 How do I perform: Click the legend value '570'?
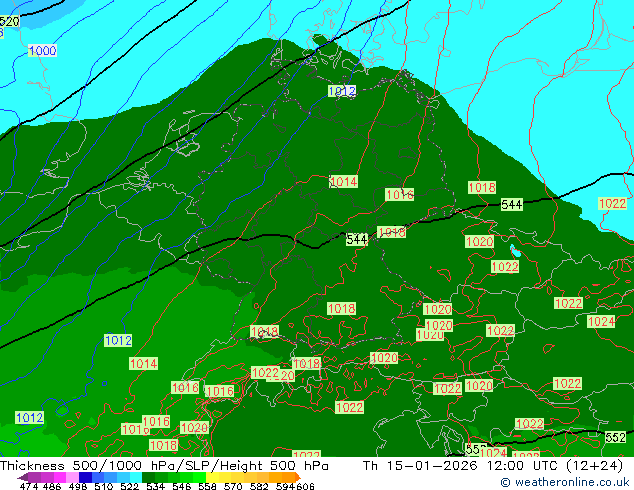click(233, 486)
